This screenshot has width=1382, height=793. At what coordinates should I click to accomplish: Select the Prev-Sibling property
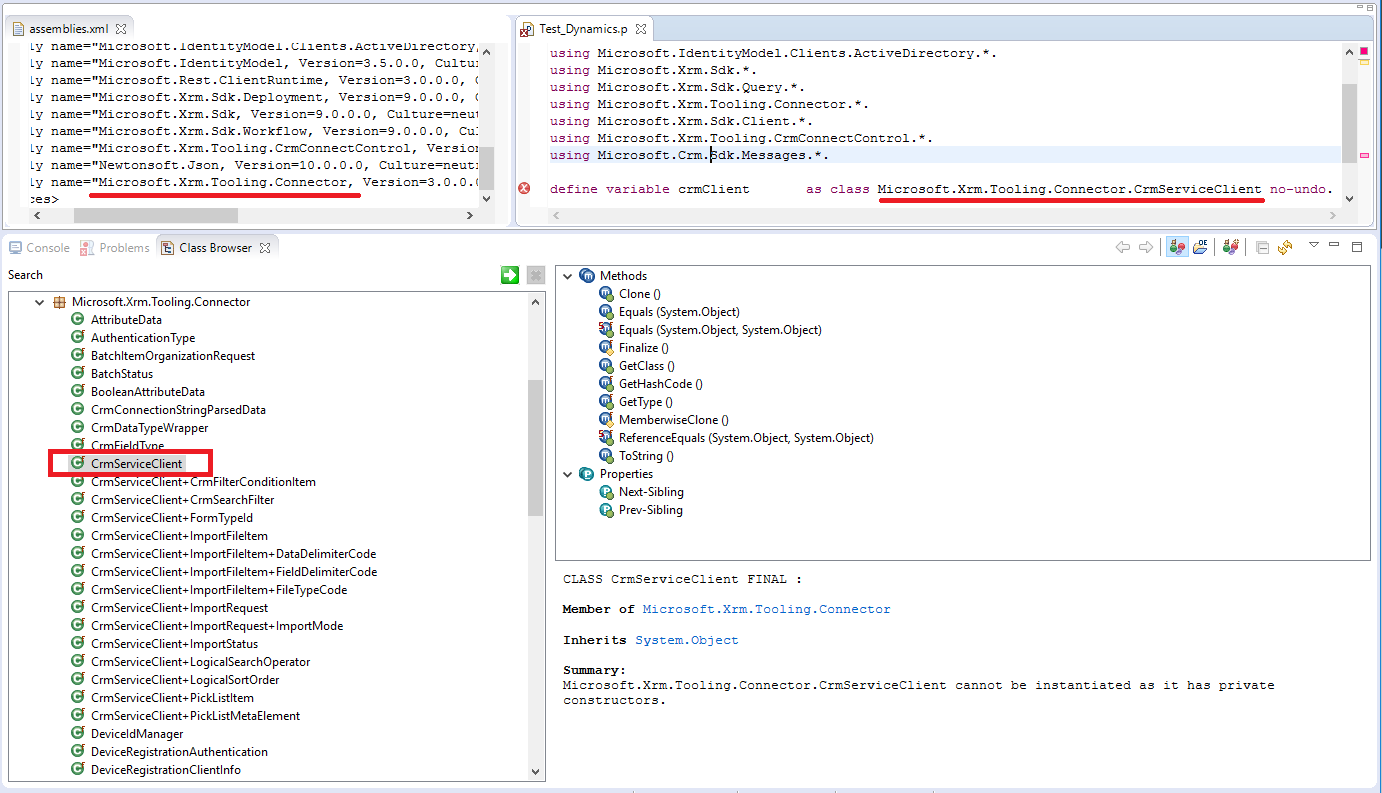651,510
